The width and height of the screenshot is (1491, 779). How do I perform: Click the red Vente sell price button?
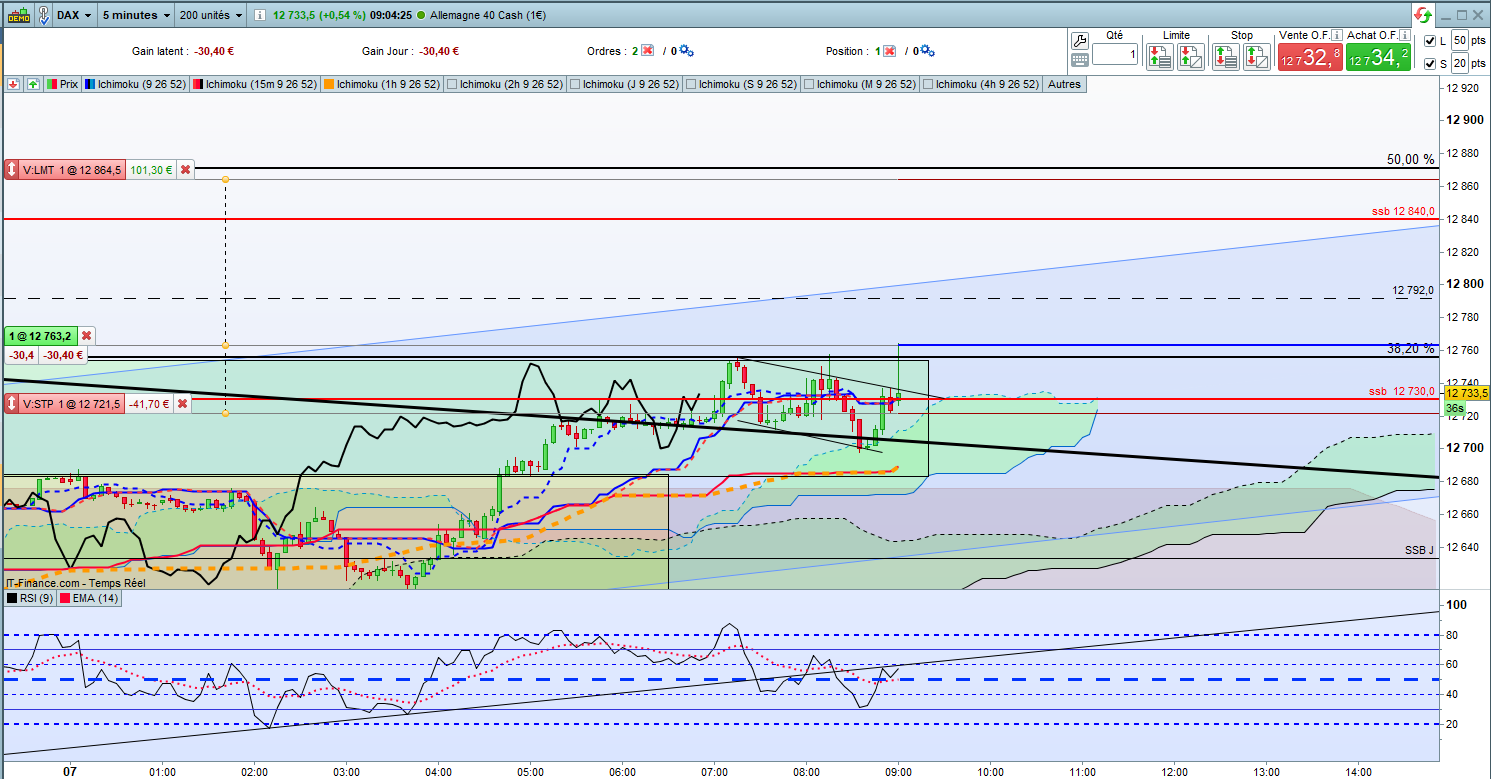point(1310,57)
